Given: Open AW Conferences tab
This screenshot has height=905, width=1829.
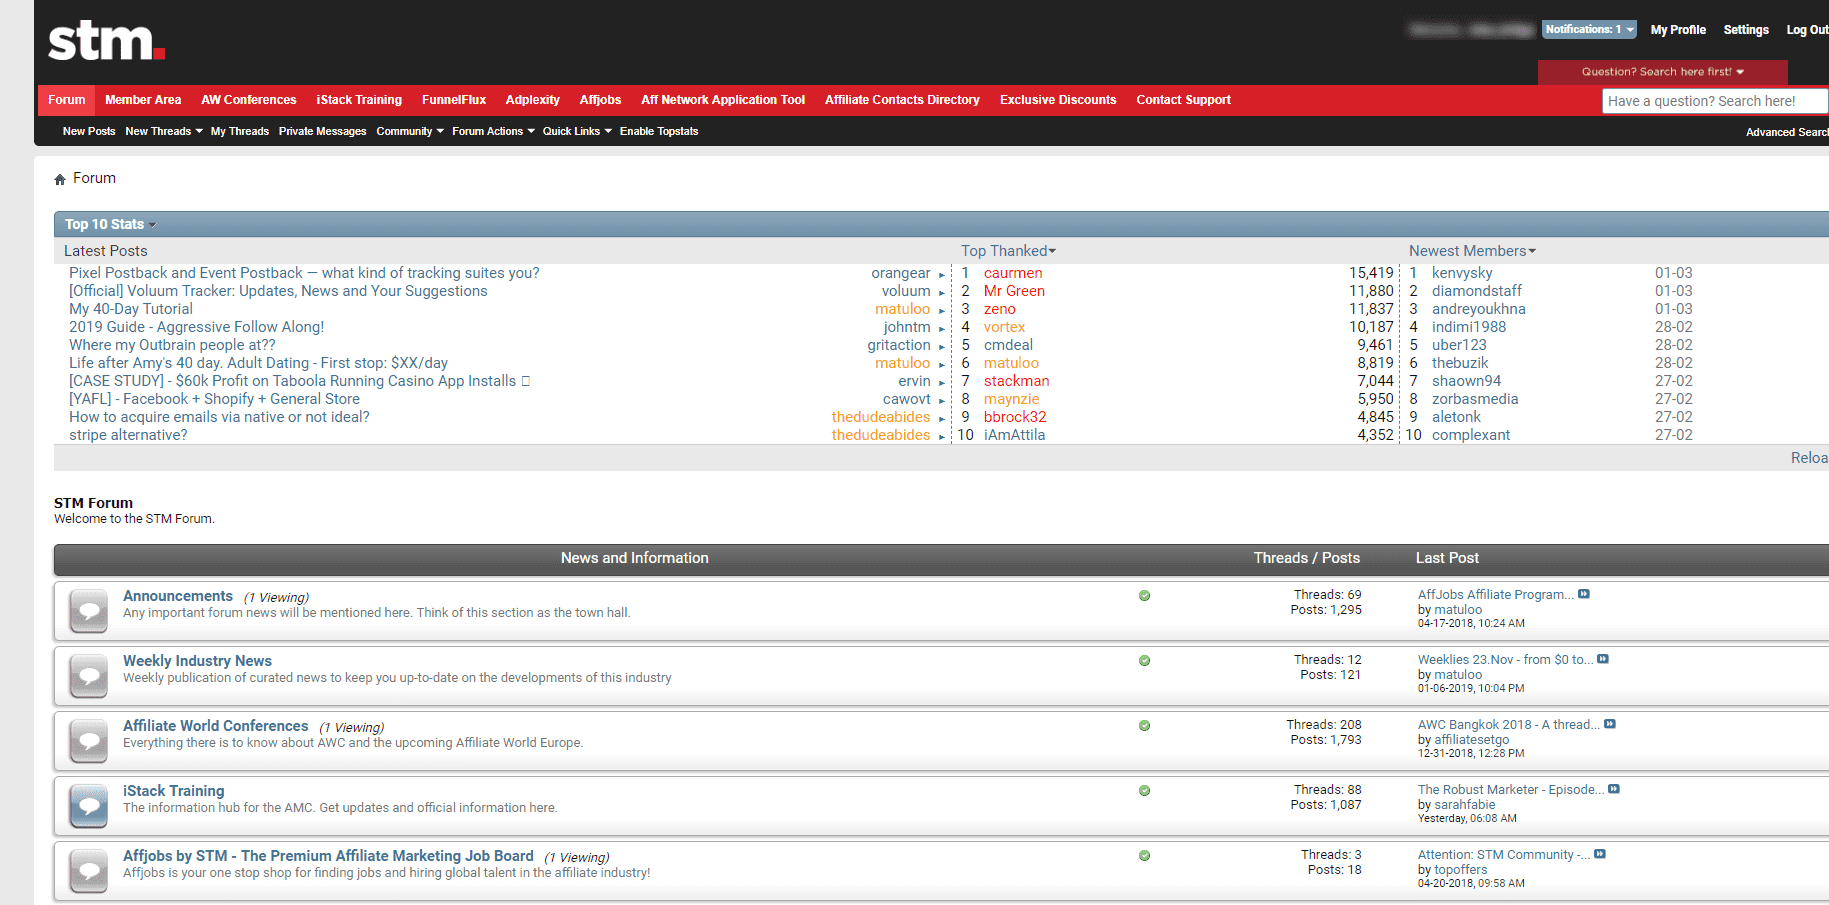Looking at the screenshot, I should [x=249, y=100].
